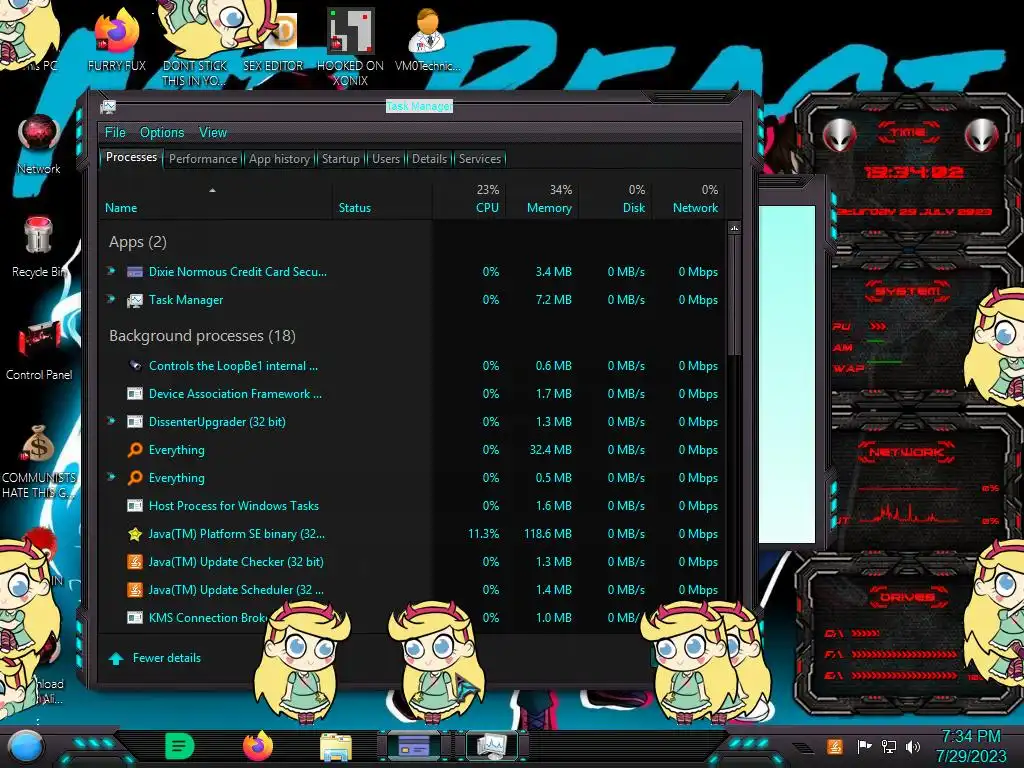Open the File menu in Task Manager
This screenshot has width=1024, height=768.
tap(115, 133)
